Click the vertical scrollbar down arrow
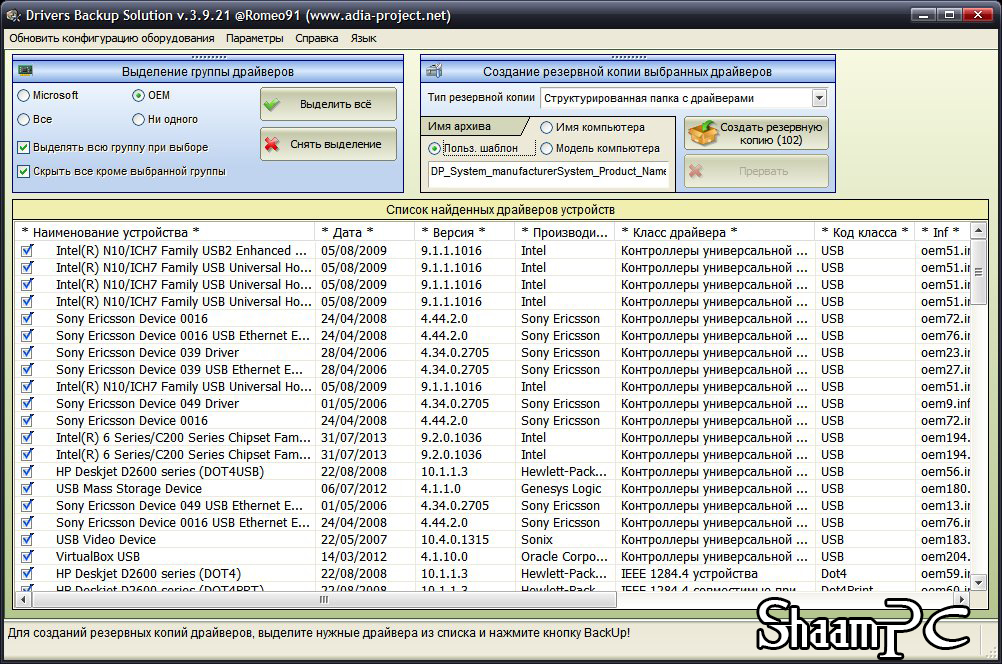This screenshot has width=1002, height=664. coord(978,582)
